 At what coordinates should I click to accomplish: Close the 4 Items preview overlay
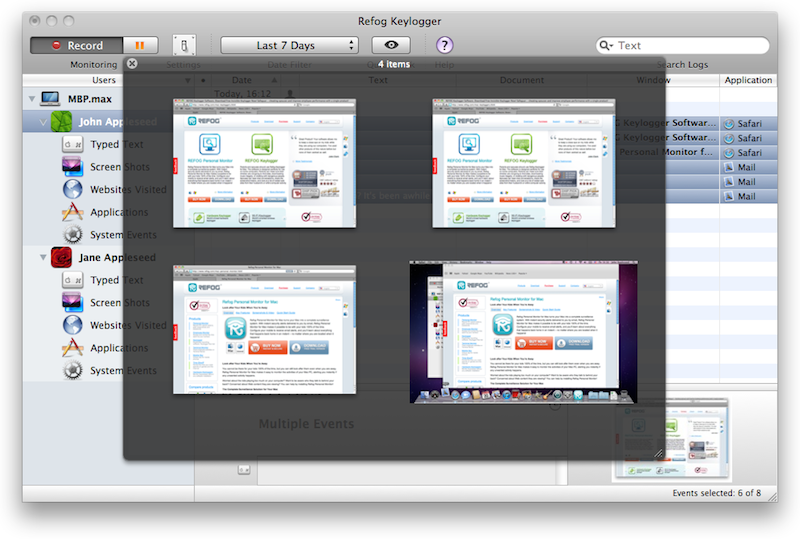tap(132, 64)
